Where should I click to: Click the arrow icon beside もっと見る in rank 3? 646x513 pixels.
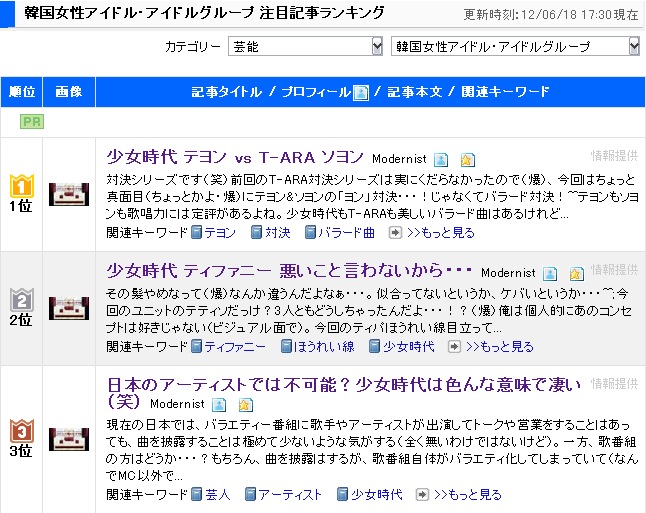(x=422, y=494)
